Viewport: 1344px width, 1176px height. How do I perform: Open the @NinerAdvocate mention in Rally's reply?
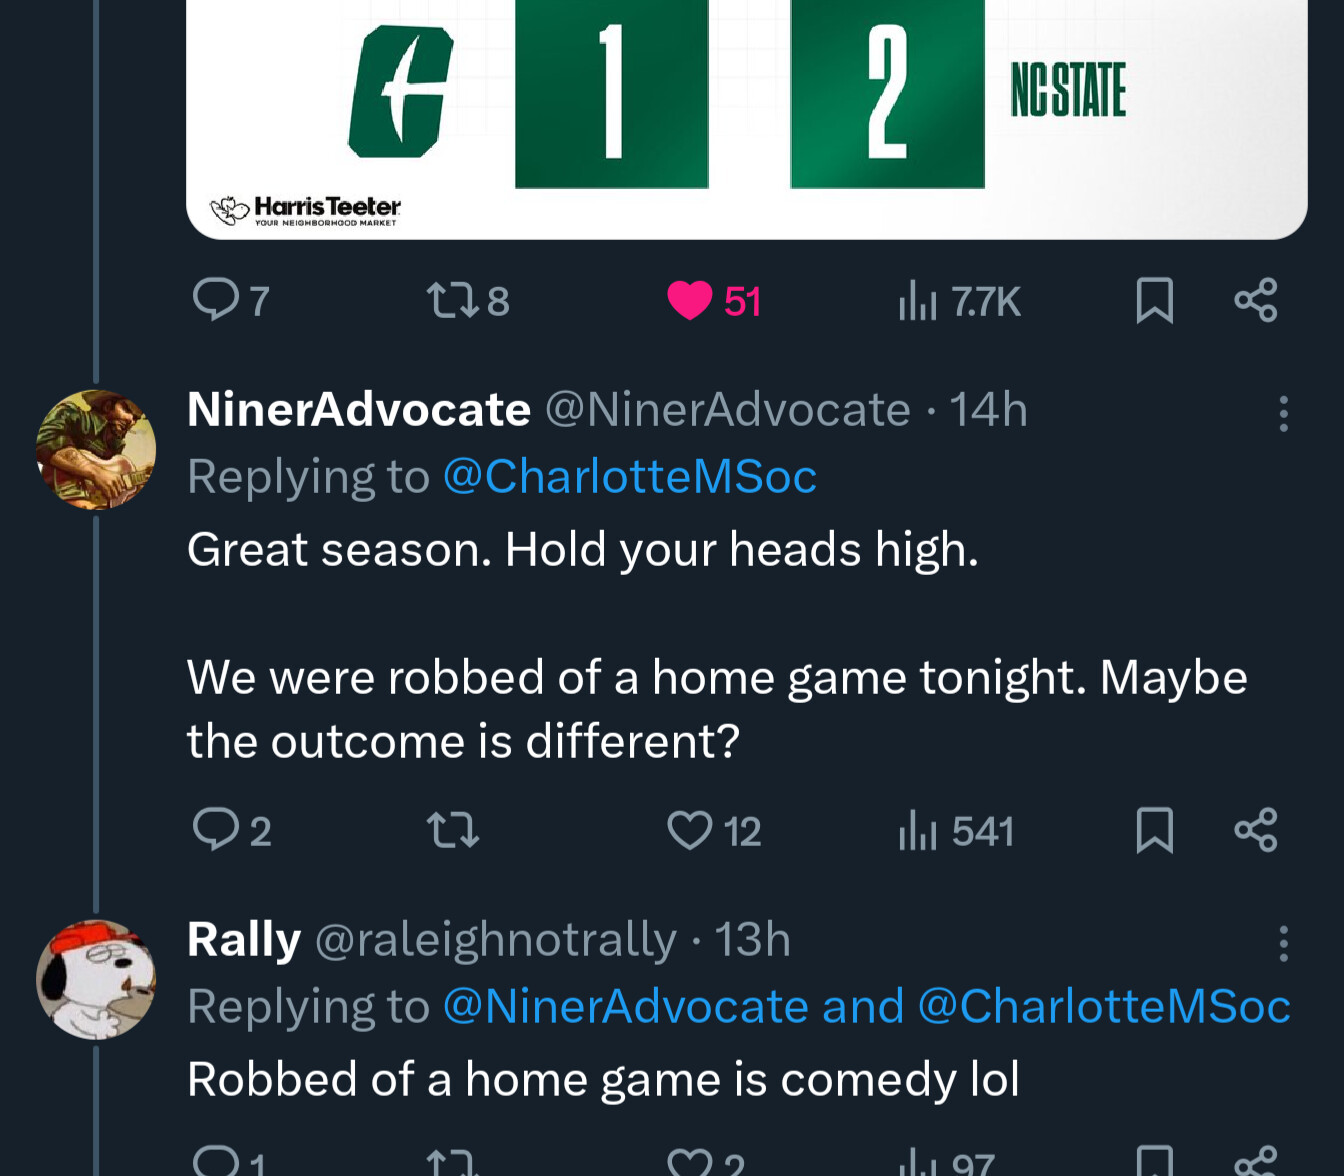(x=624, y=1006)
